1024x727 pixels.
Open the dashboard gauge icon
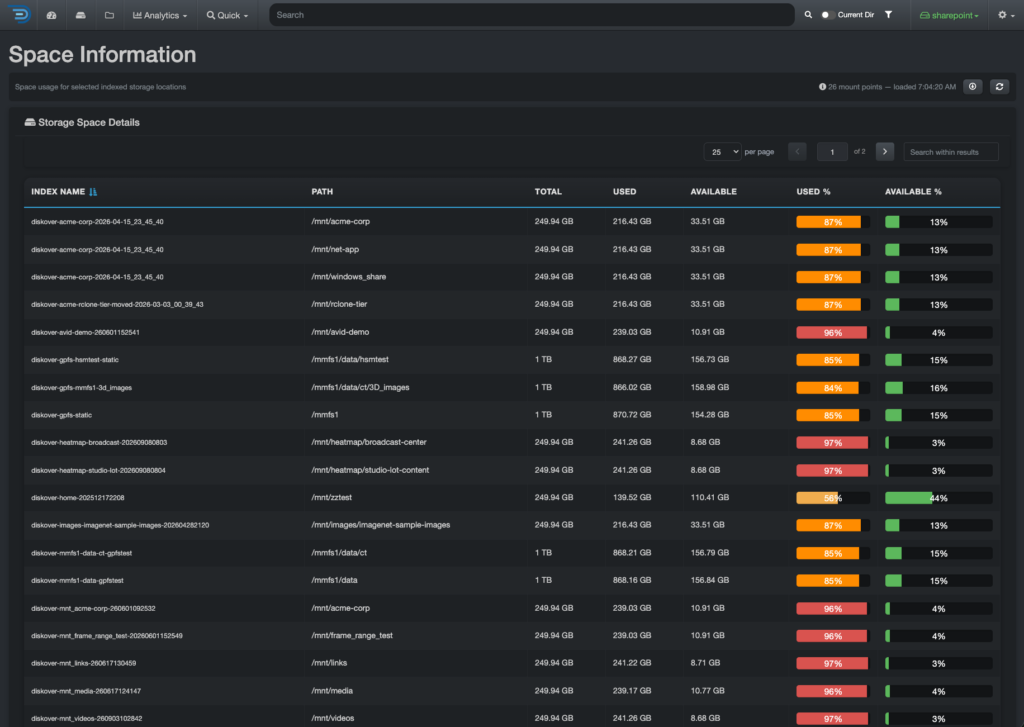tap(51, 15)
